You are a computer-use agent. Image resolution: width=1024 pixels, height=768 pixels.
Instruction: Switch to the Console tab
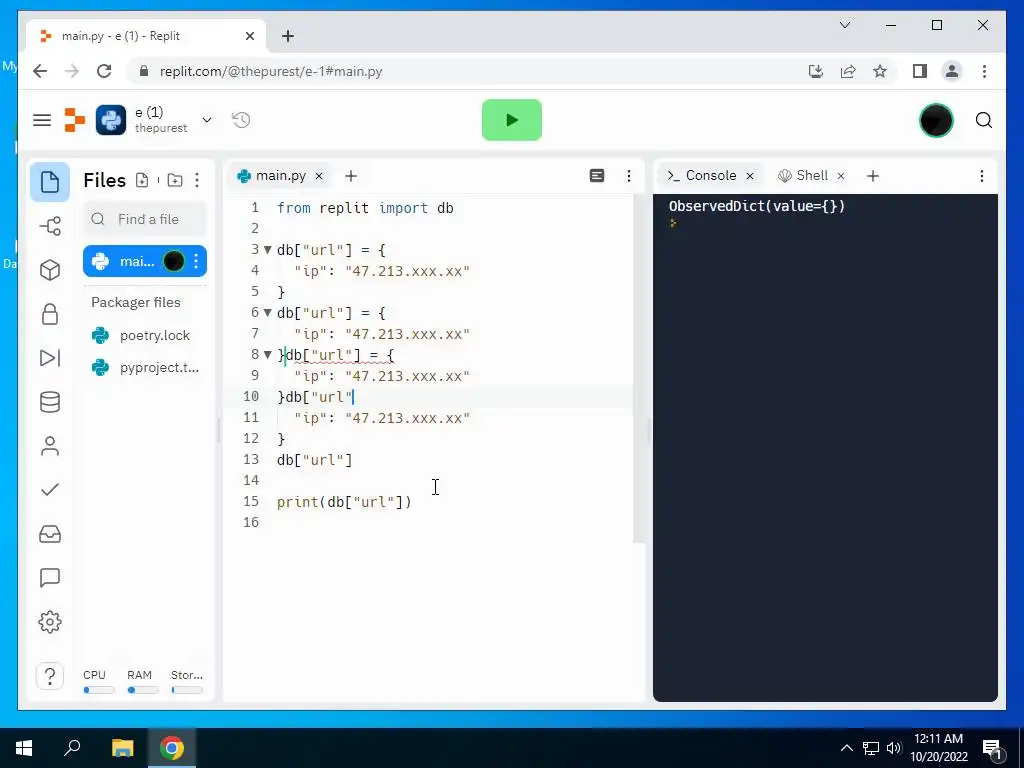(703, 176)
